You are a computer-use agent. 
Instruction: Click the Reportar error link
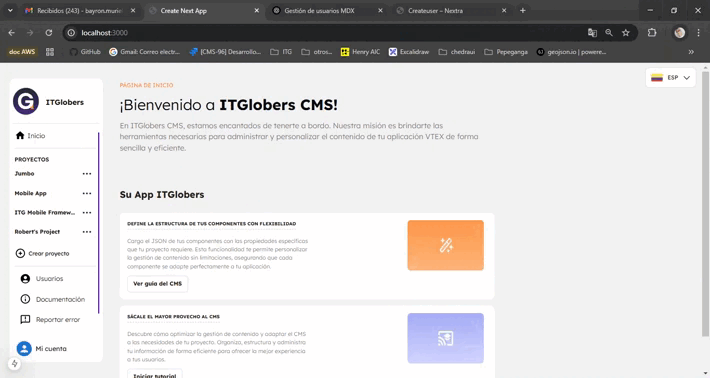coord(58,320)
